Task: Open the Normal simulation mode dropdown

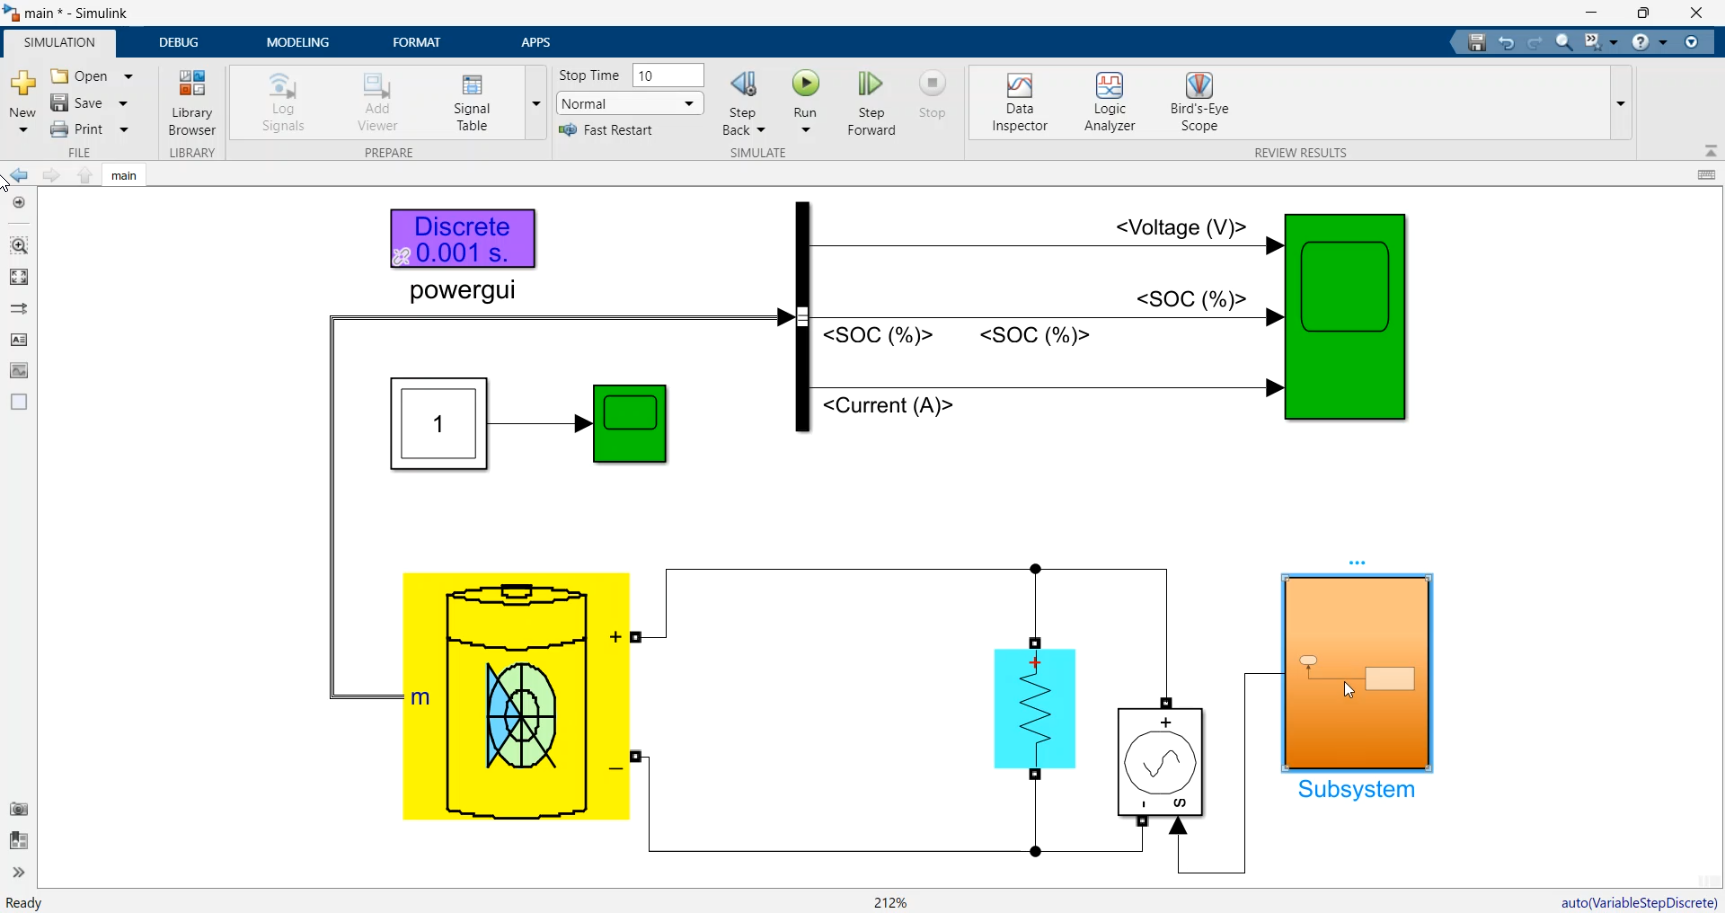Action: pyautogui.click(x=630, y=104)
